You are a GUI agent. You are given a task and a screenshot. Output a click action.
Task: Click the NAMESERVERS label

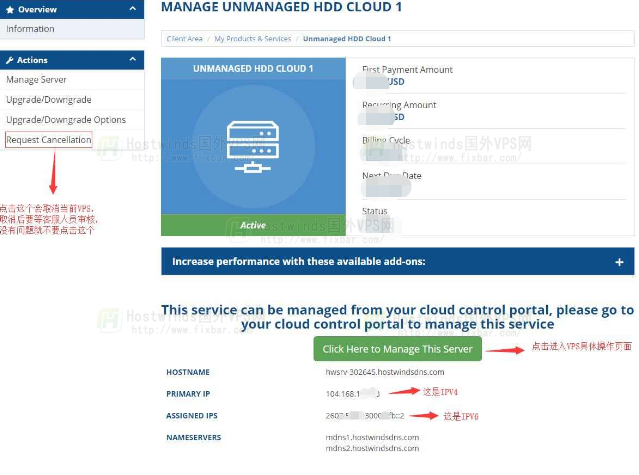click(x=194, y=438)
